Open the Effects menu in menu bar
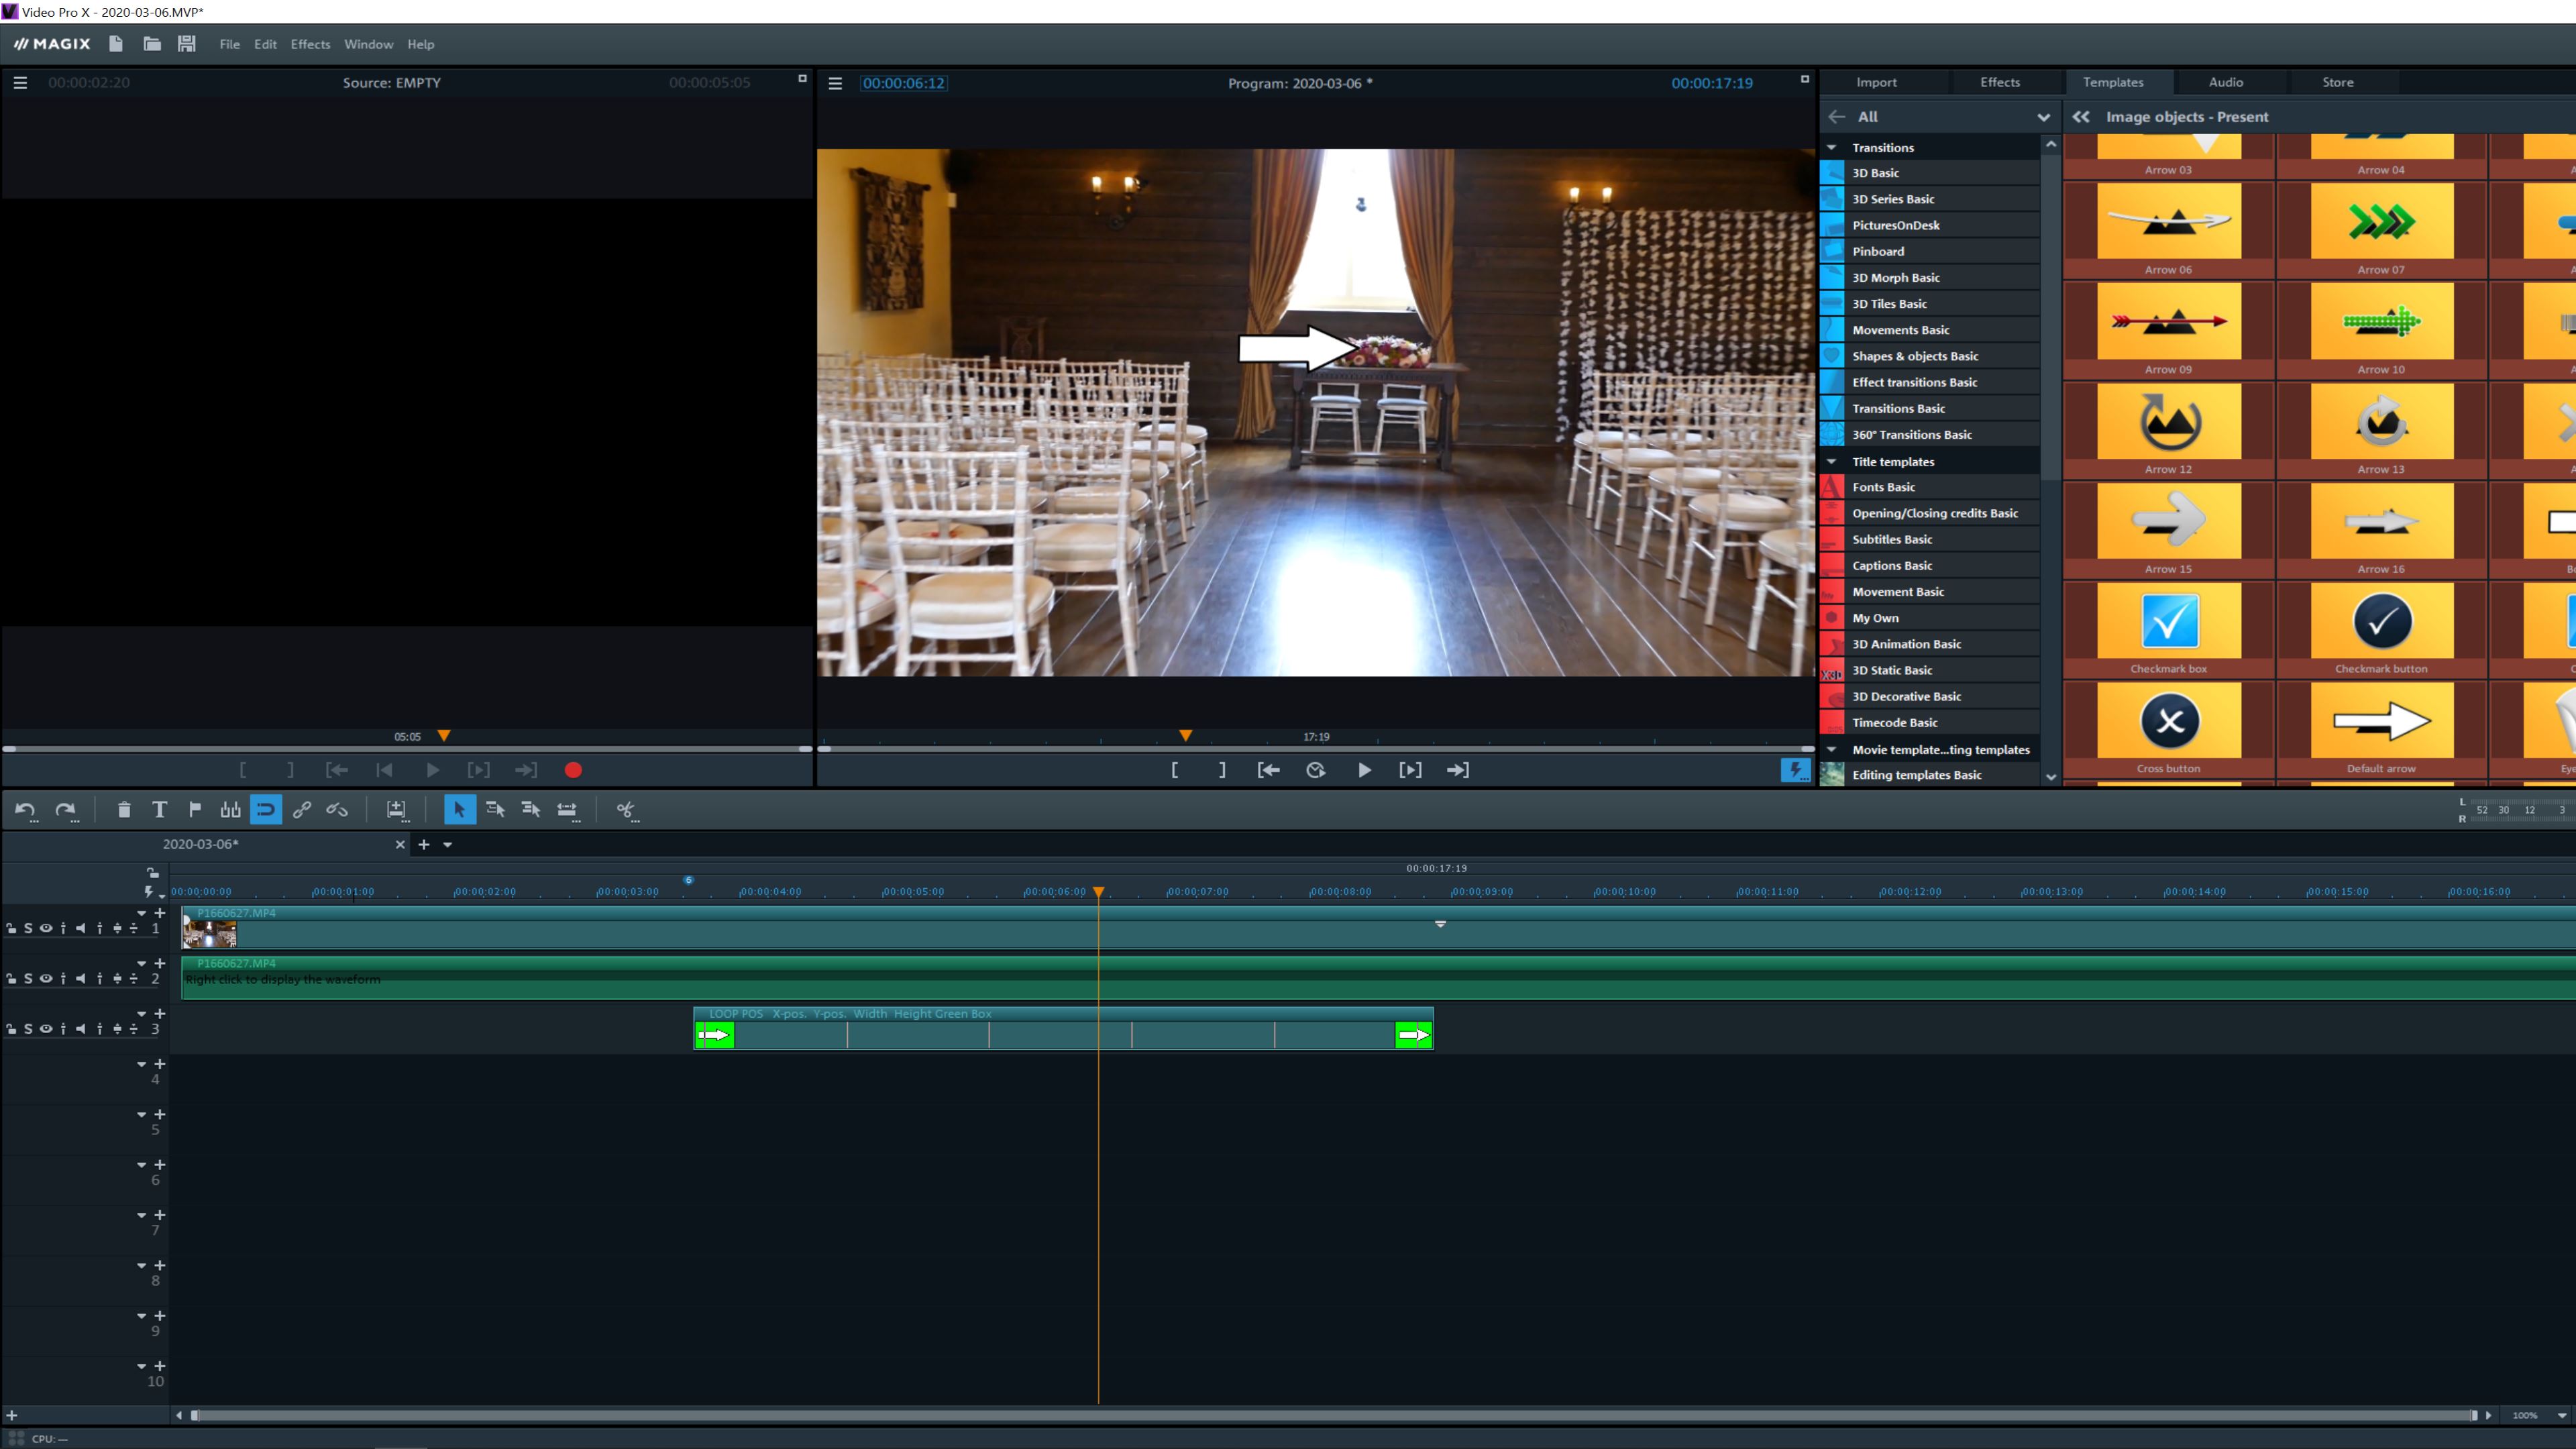This screenshot has width=2576, height=1449. pos(310,44)
